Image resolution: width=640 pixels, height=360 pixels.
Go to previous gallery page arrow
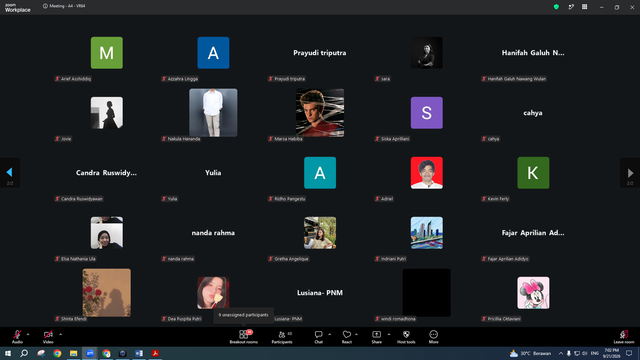(x=10, y=173)
